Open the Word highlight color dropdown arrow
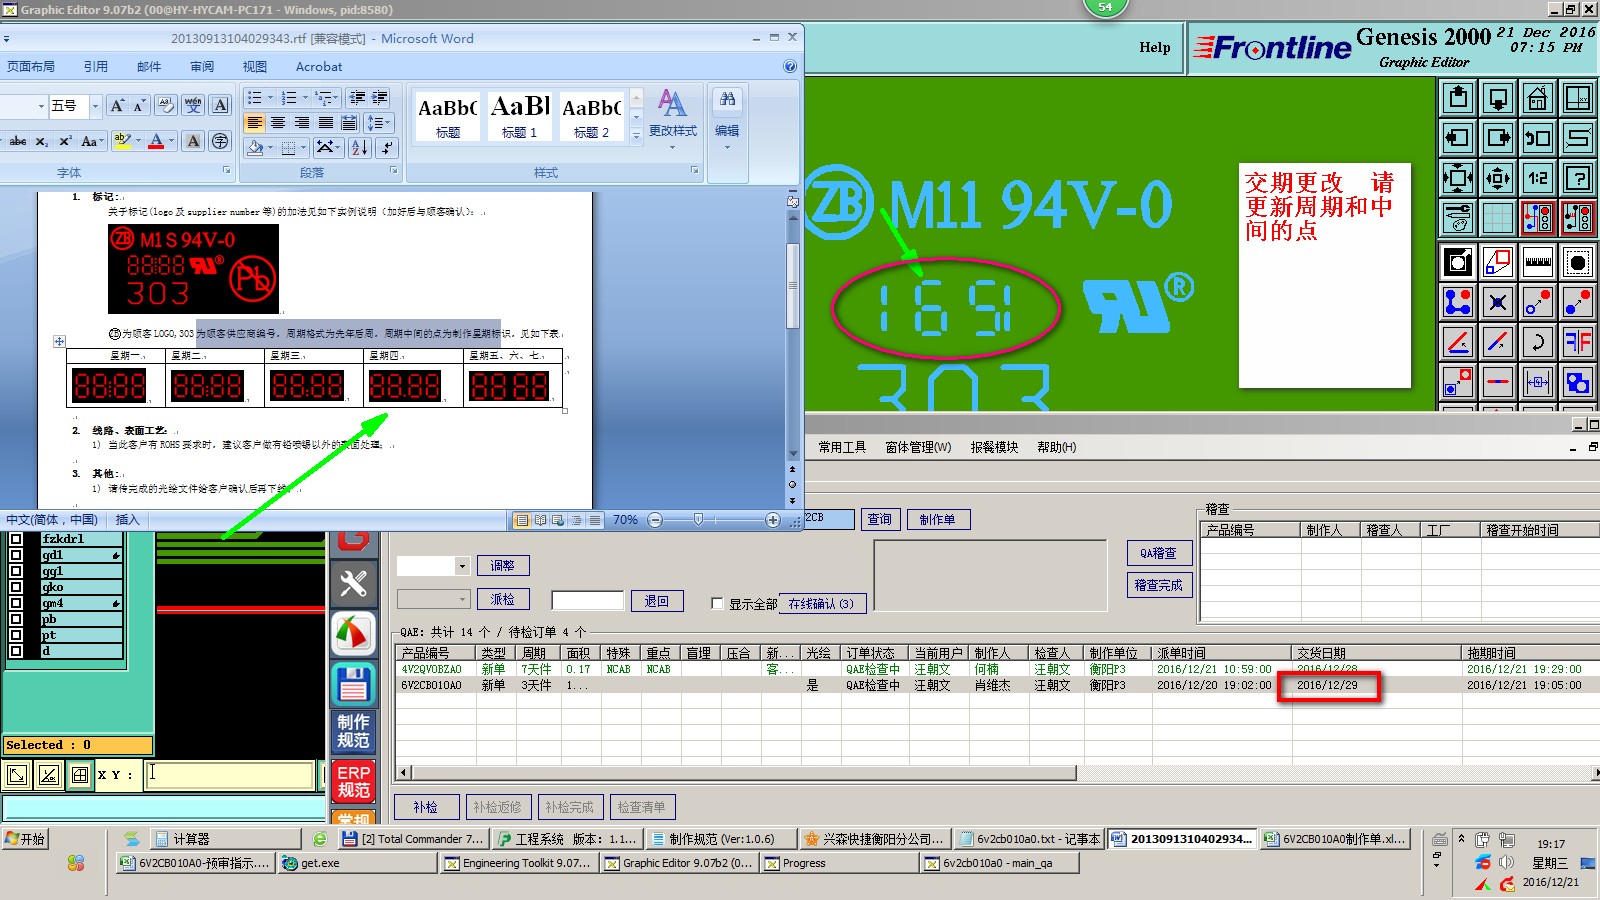The width and height of the screenshot is (1600, 900). point(137,141)
